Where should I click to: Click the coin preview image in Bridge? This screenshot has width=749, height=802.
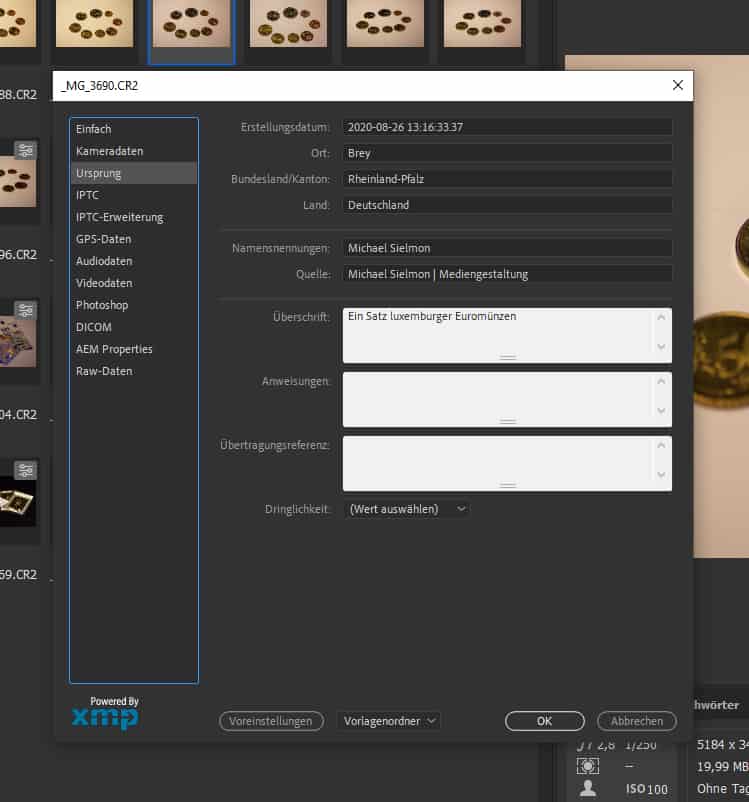point(721,307)
